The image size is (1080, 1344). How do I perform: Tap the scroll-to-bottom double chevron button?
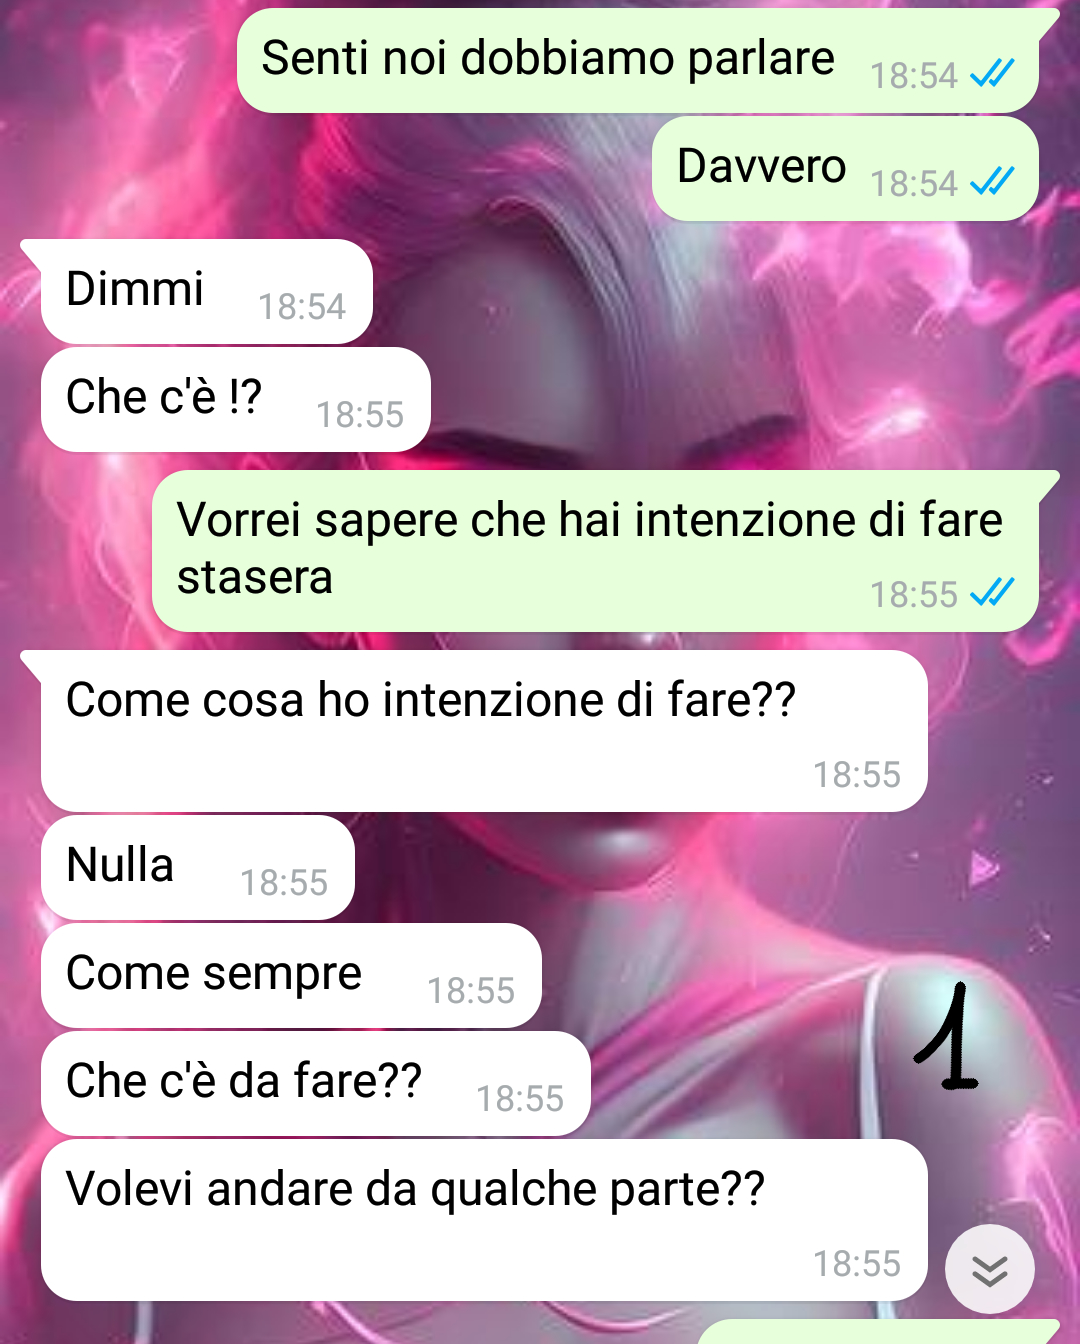pos(990,1269)
